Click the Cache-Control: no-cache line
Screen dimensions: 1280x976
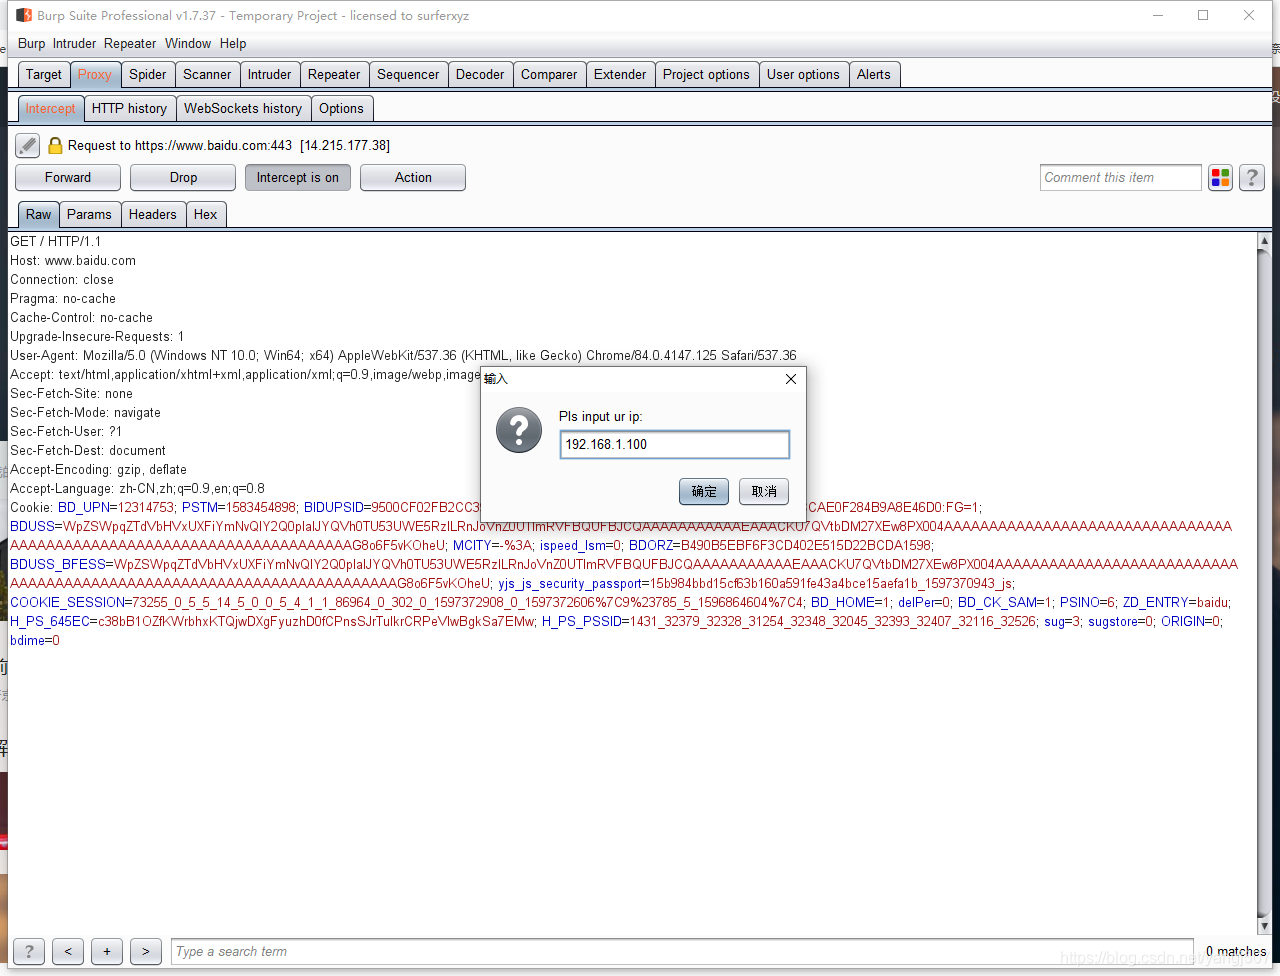[82, 318]
